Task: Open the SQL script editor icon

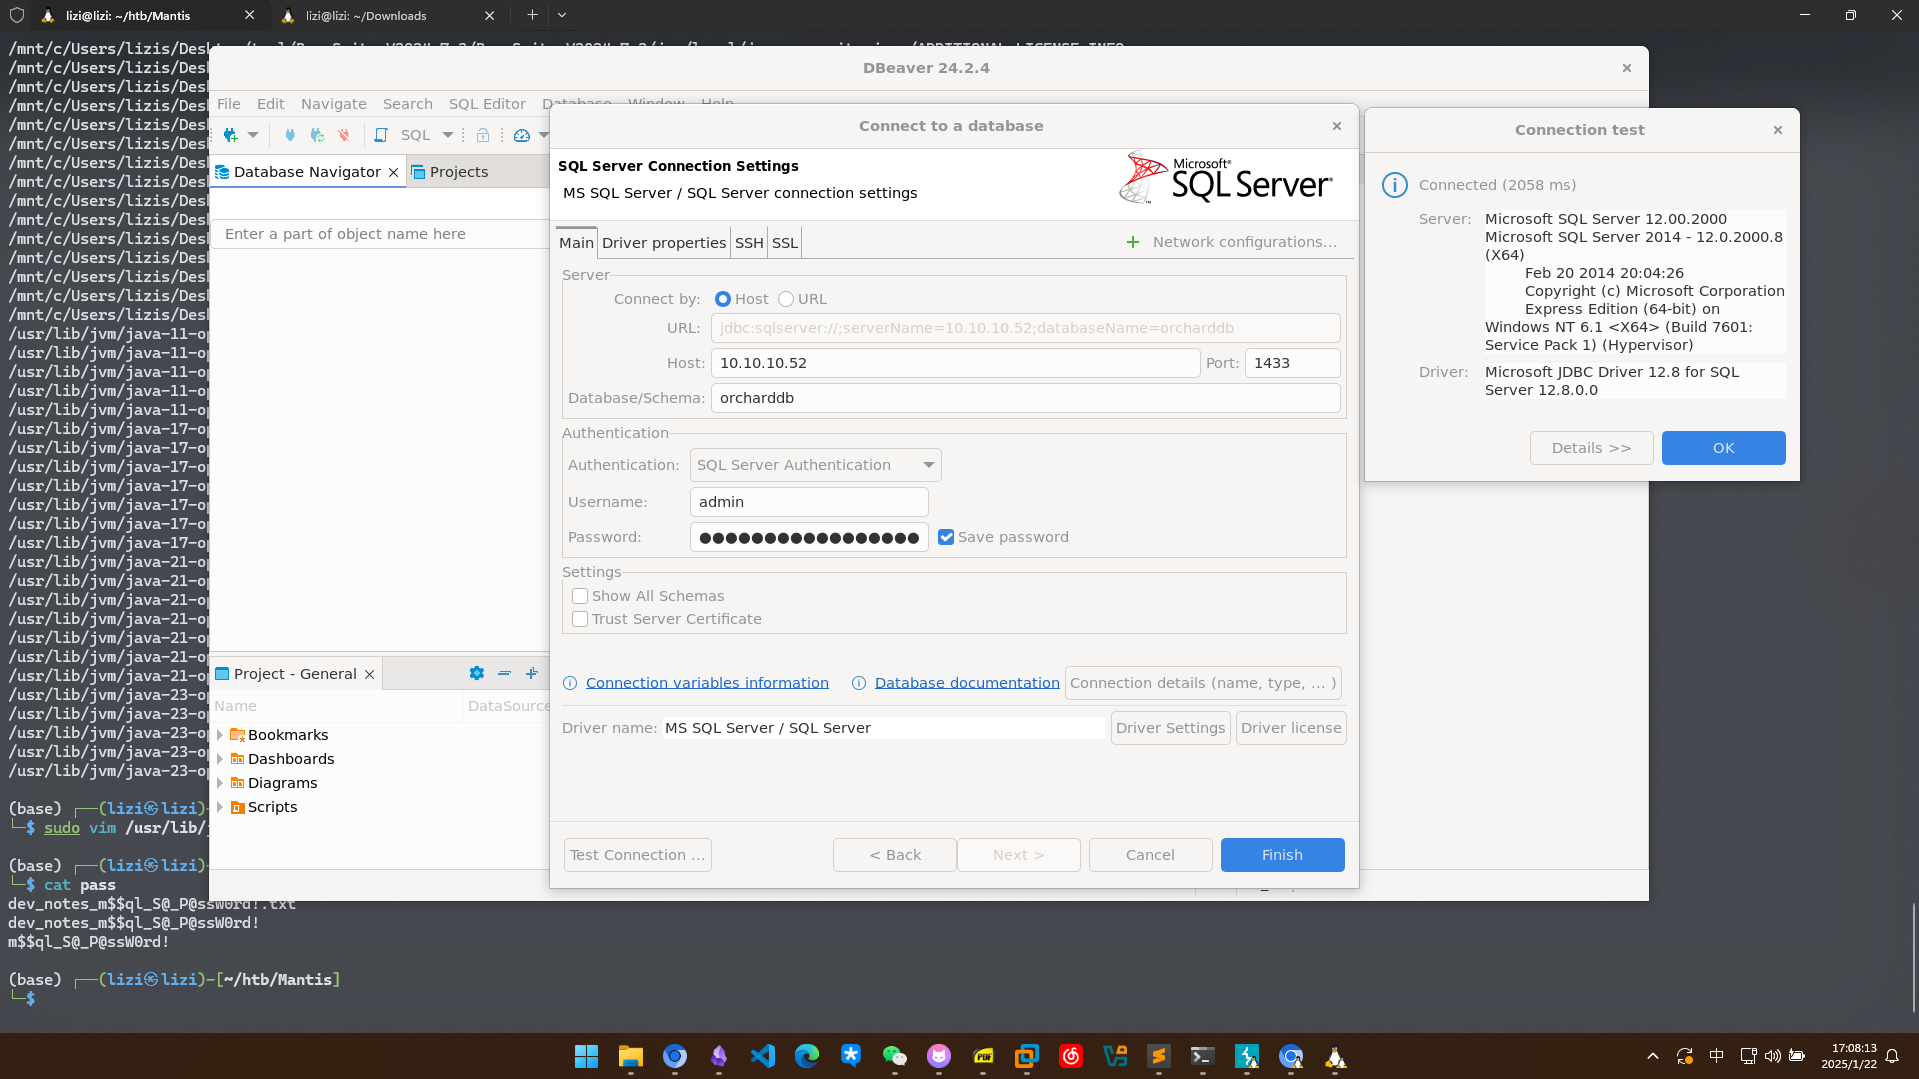Action: tap(381, 135)
